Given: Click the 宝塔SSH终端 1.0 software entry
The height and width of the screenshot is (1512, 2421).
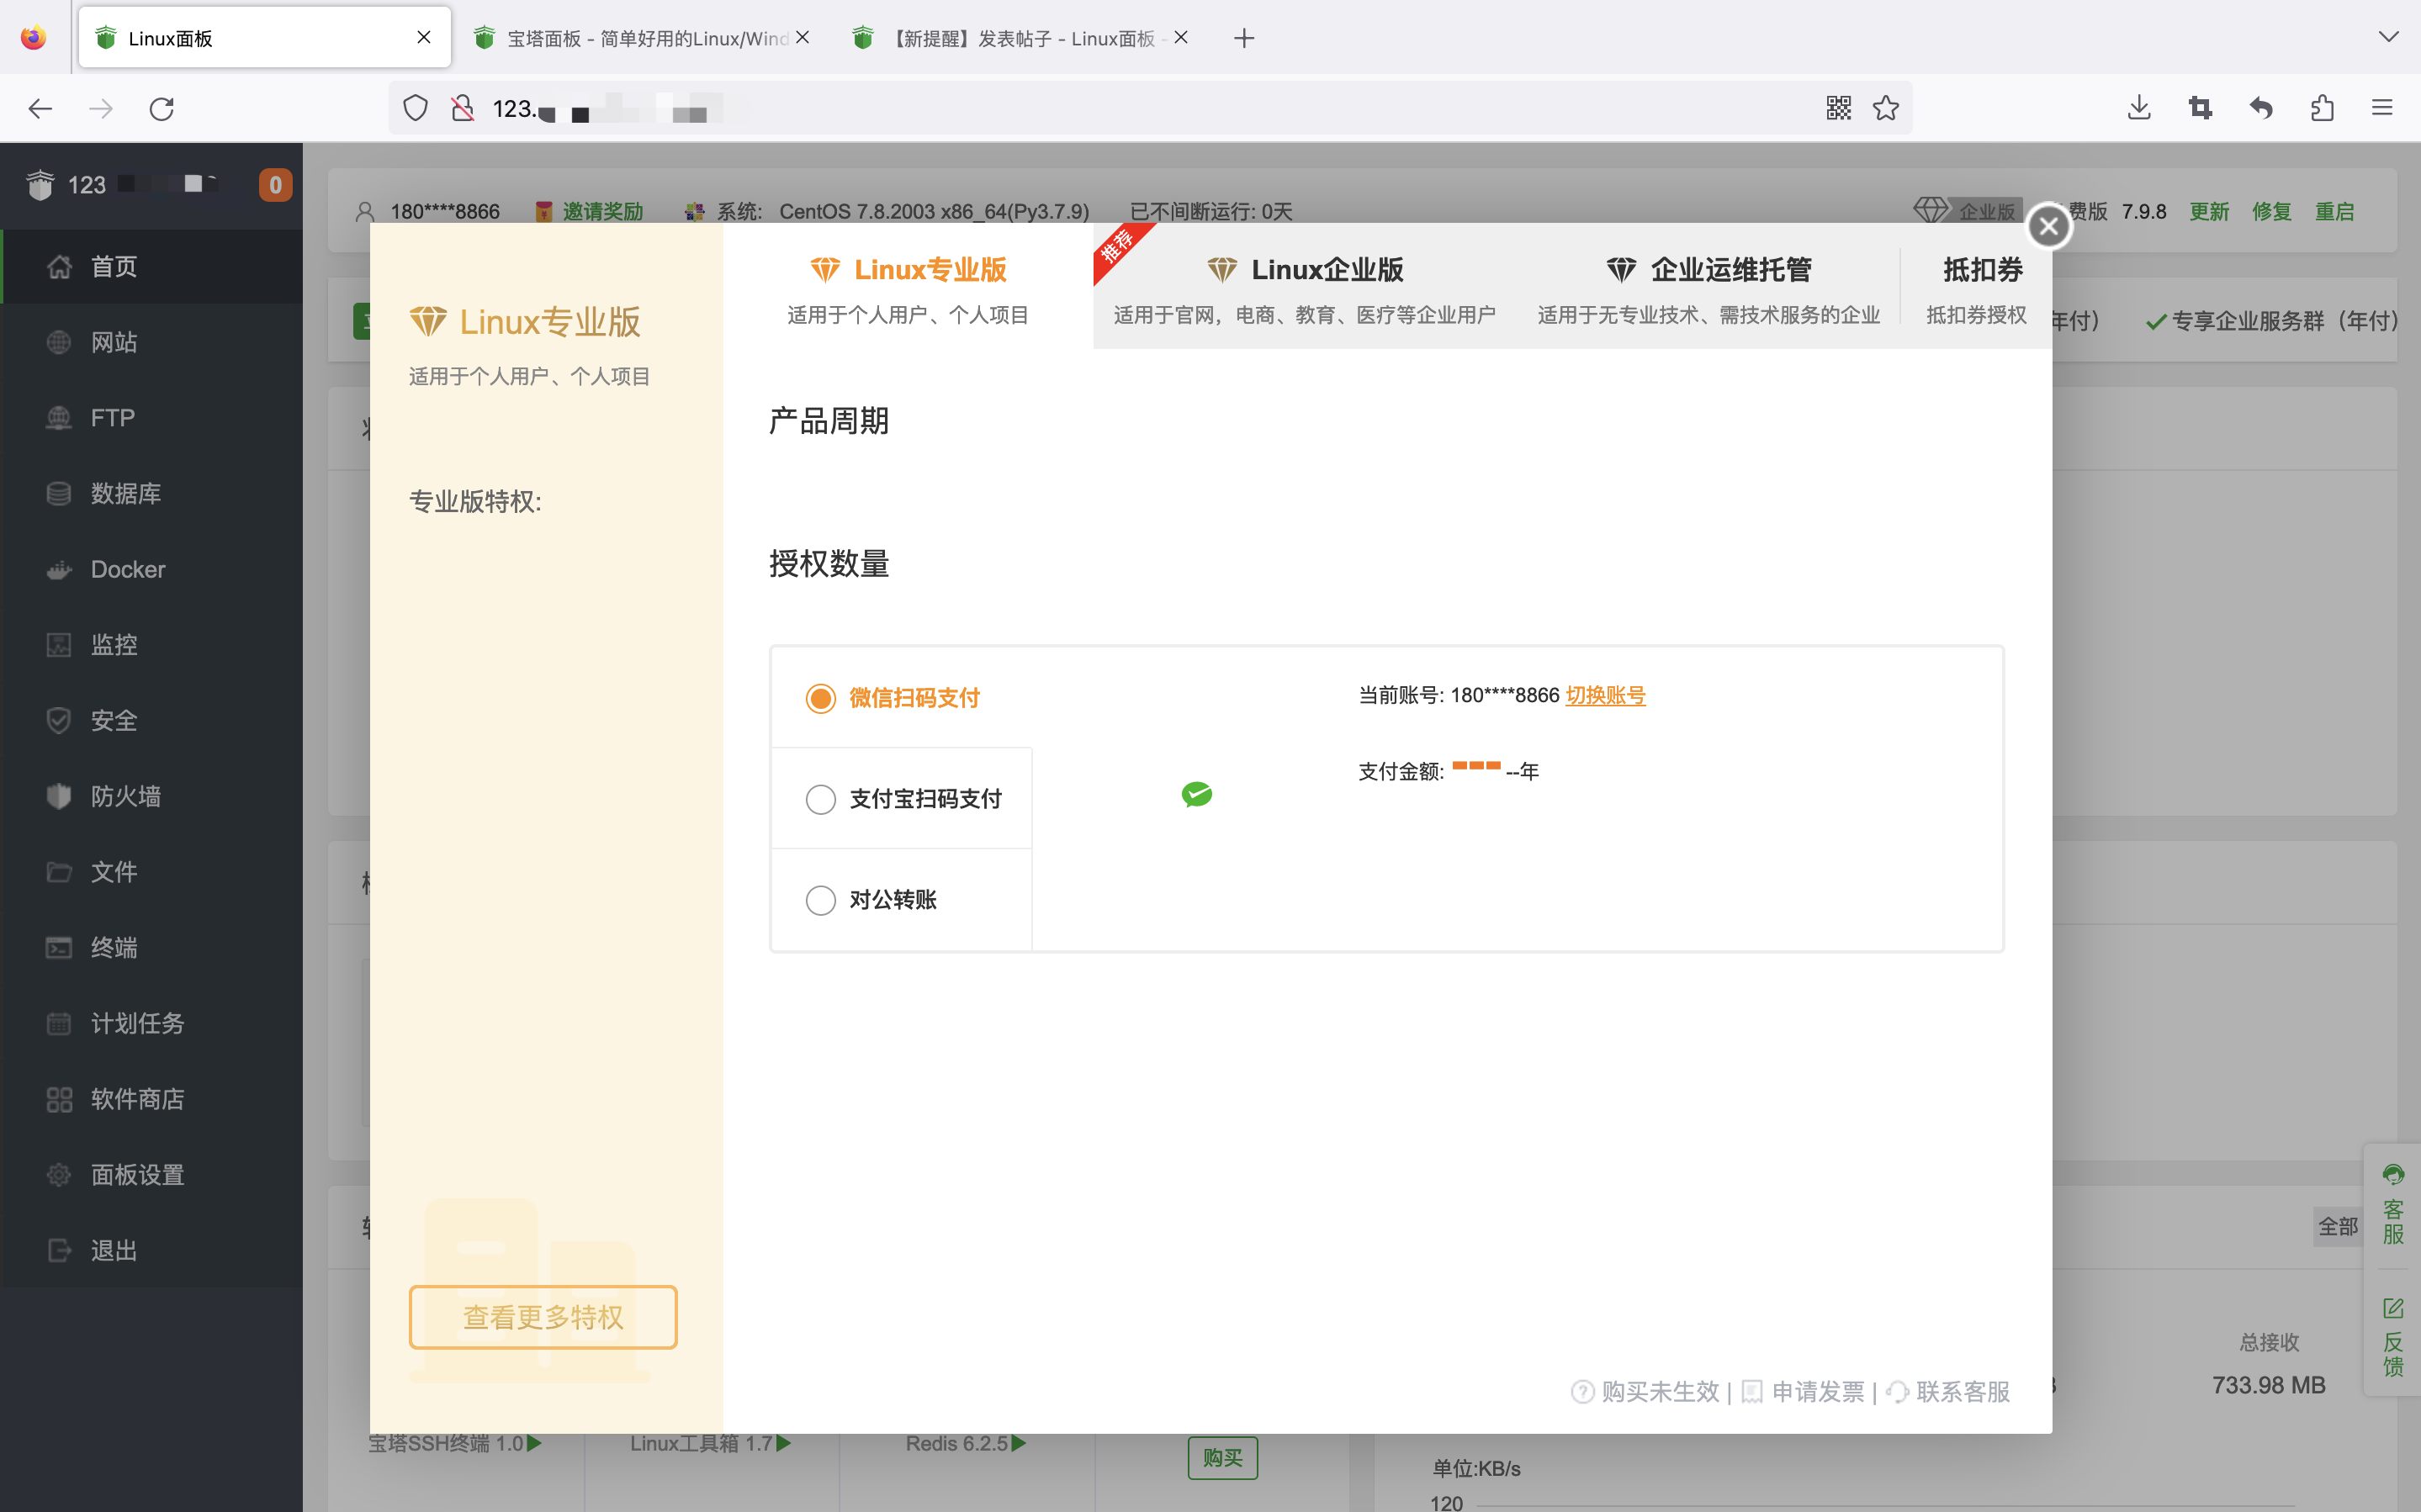Looking at the screenshot, I should click(x=455, y=1443).
